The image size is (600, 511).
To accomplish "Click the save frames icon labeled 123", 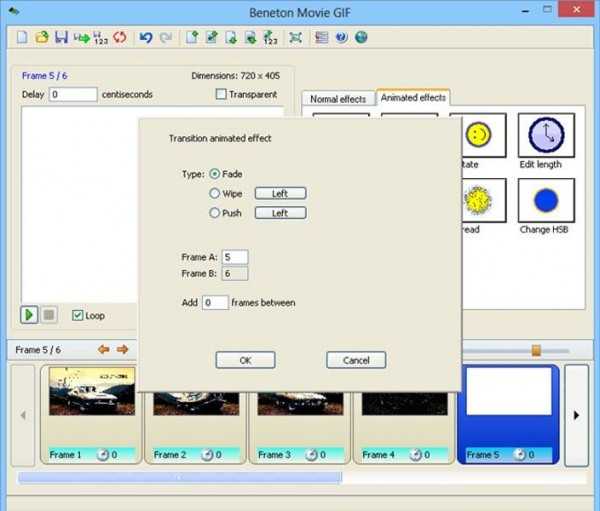I will click(x=100, y=38).
